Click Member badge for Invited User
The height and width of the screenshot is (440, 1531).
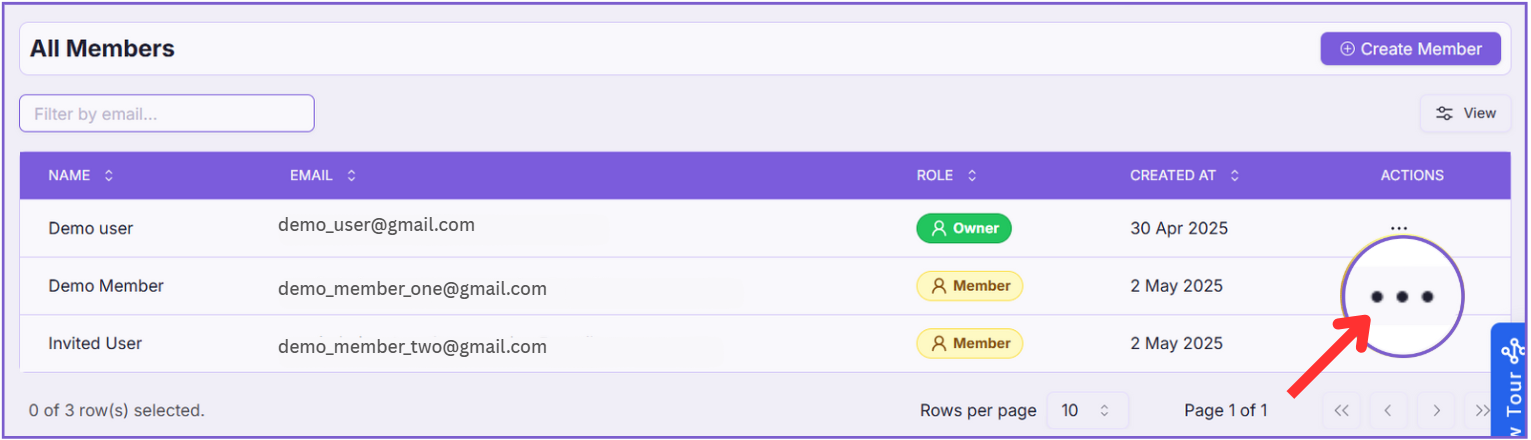click(969, 343)
